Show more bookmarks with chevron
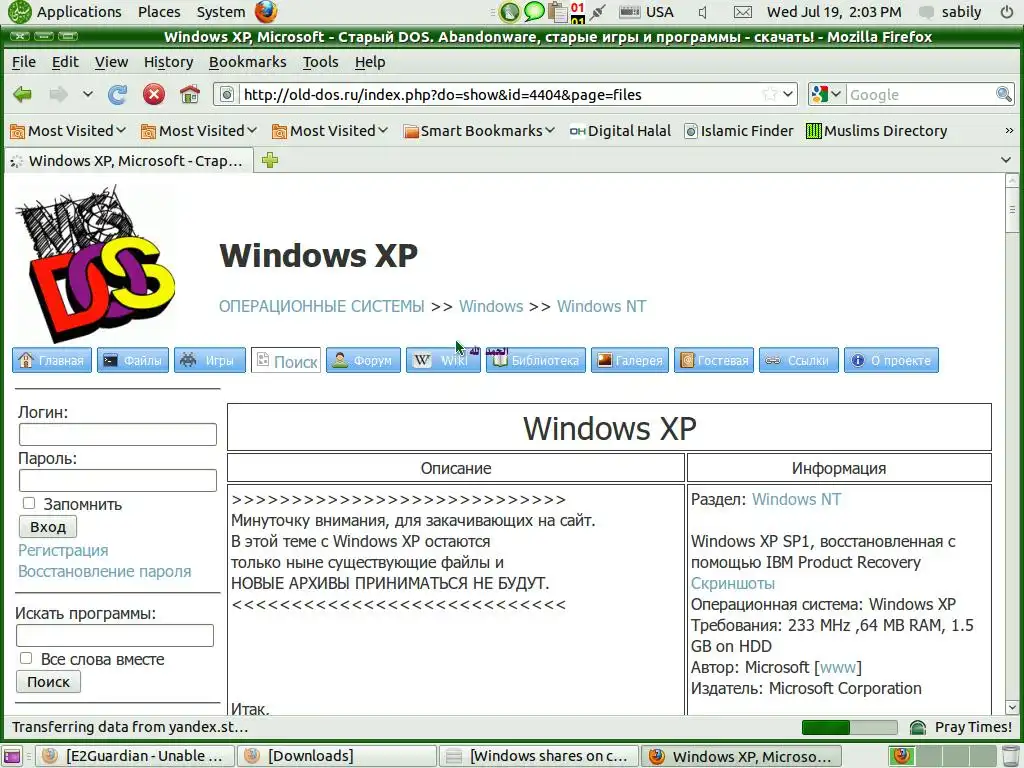This screenshot has width=1024, height=768. (1009, 131)
